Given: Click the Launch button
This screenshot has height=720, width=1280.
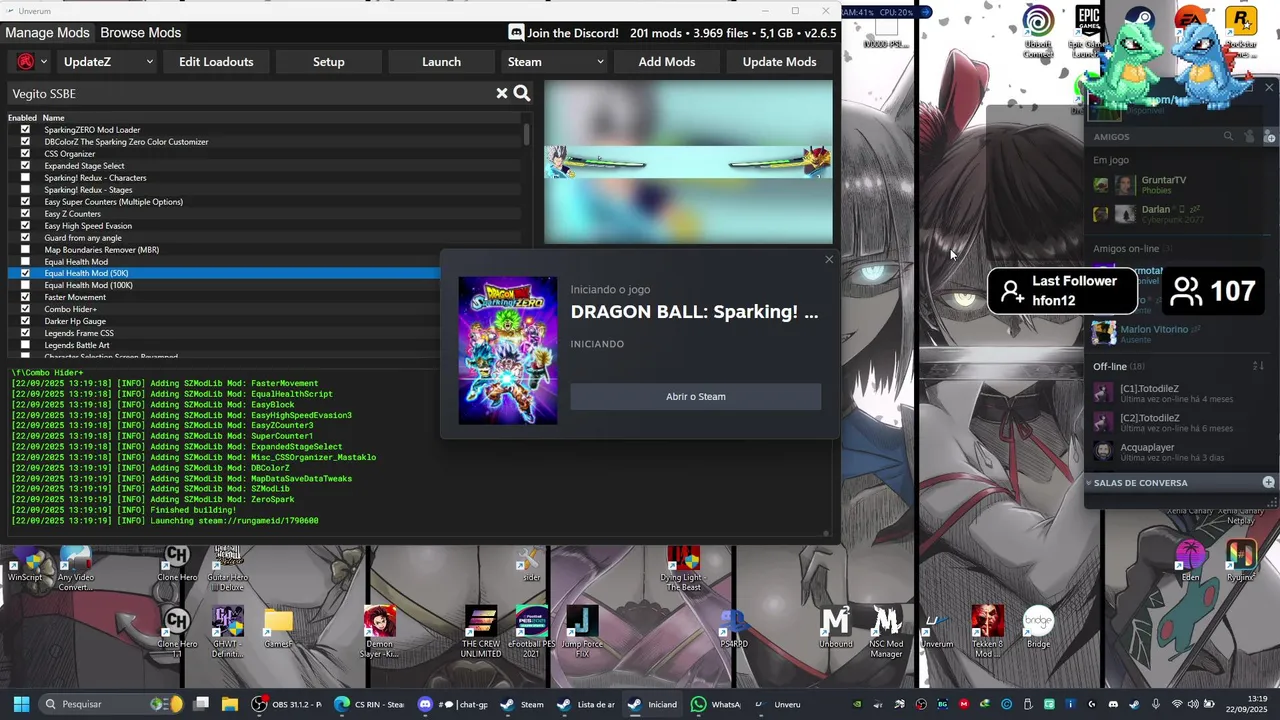Looking at the screenshot, I should [x=441, y=62].
